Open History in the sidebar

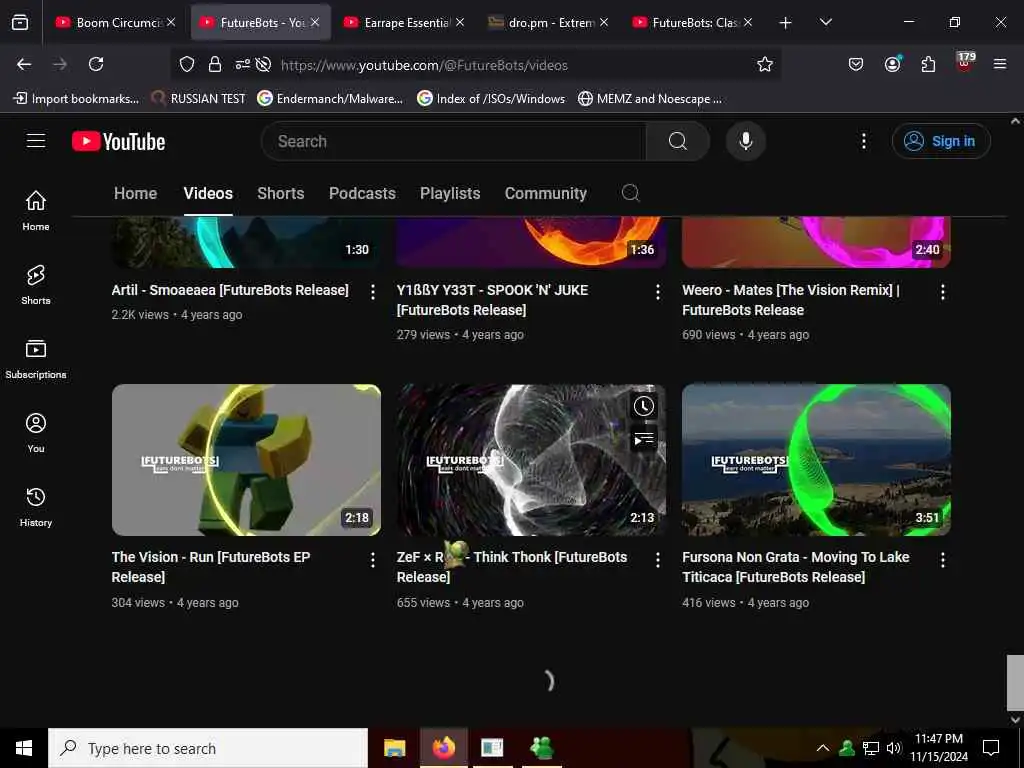tap(36, 507)
